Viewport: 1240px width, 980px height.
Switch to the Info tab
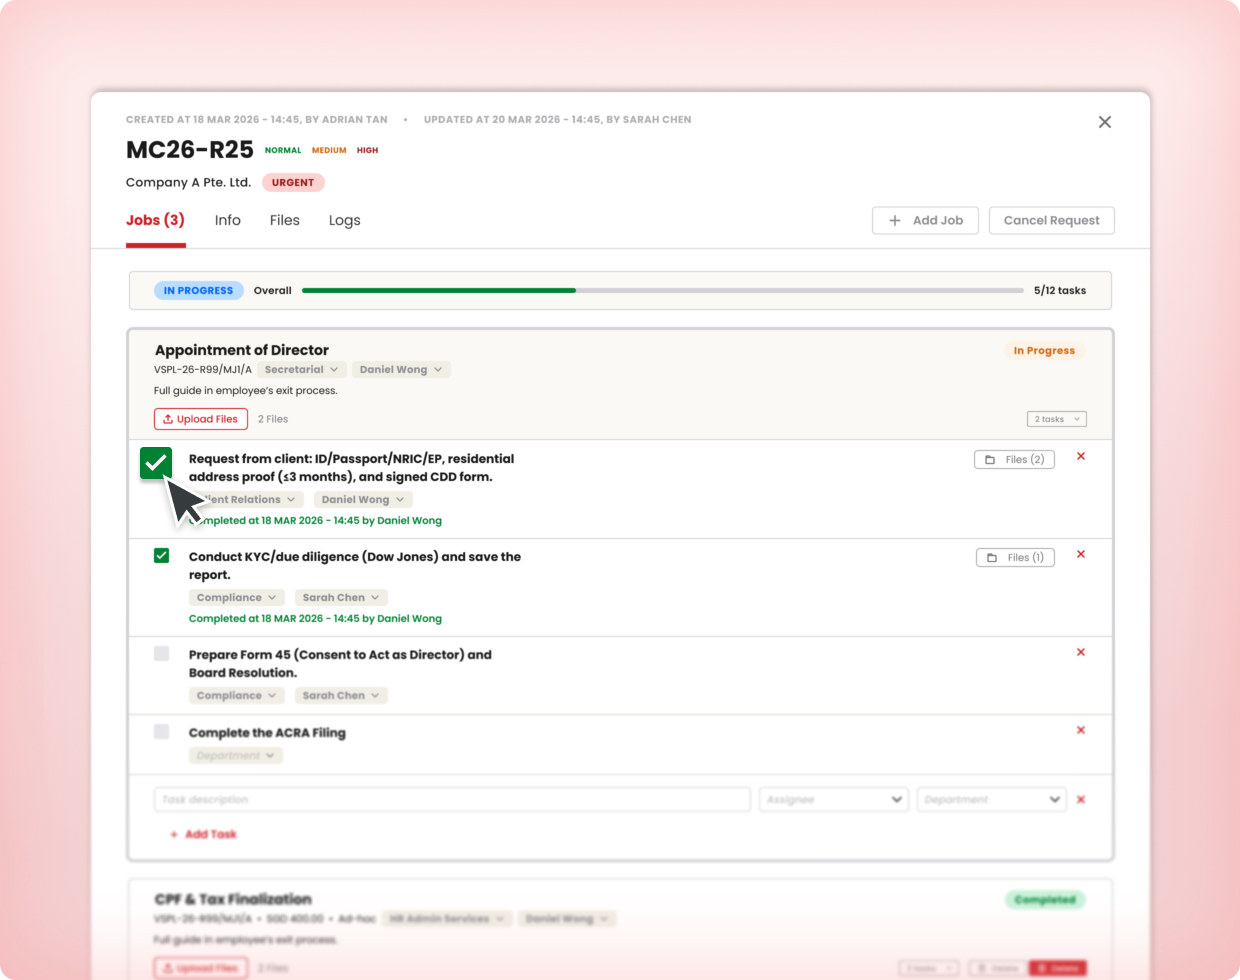227,220
